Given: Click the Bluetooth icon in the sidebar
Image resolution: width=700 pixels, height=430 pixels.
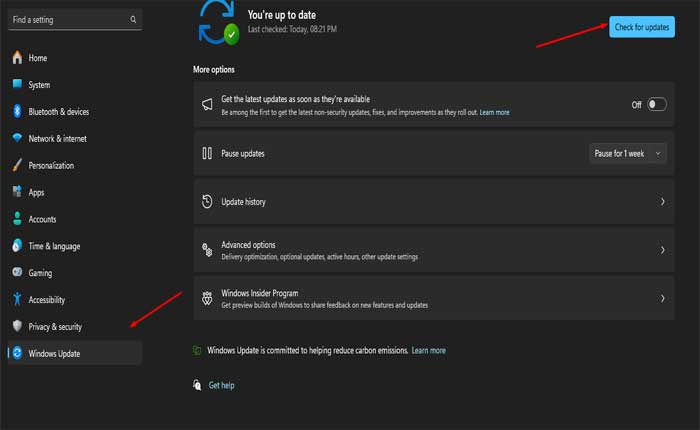Looking at the screenshot, I should point(17,111).
